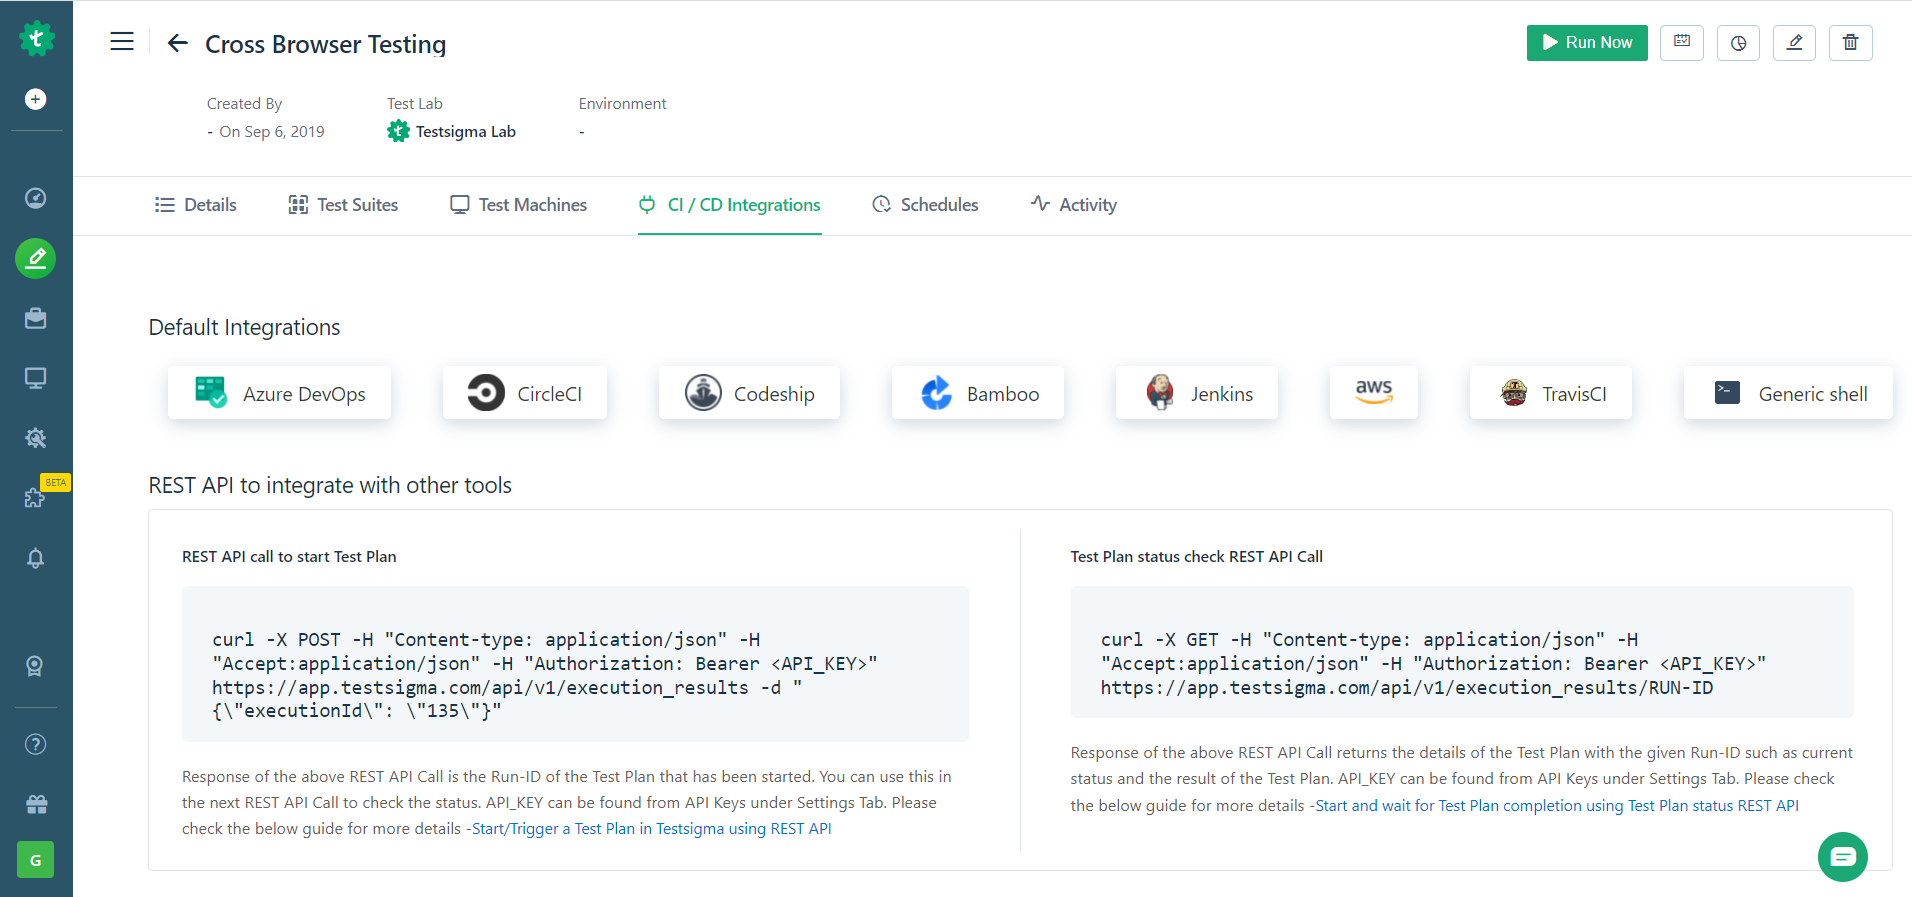Switch to the Schedules tab
1912x897 pixels.
925,205
